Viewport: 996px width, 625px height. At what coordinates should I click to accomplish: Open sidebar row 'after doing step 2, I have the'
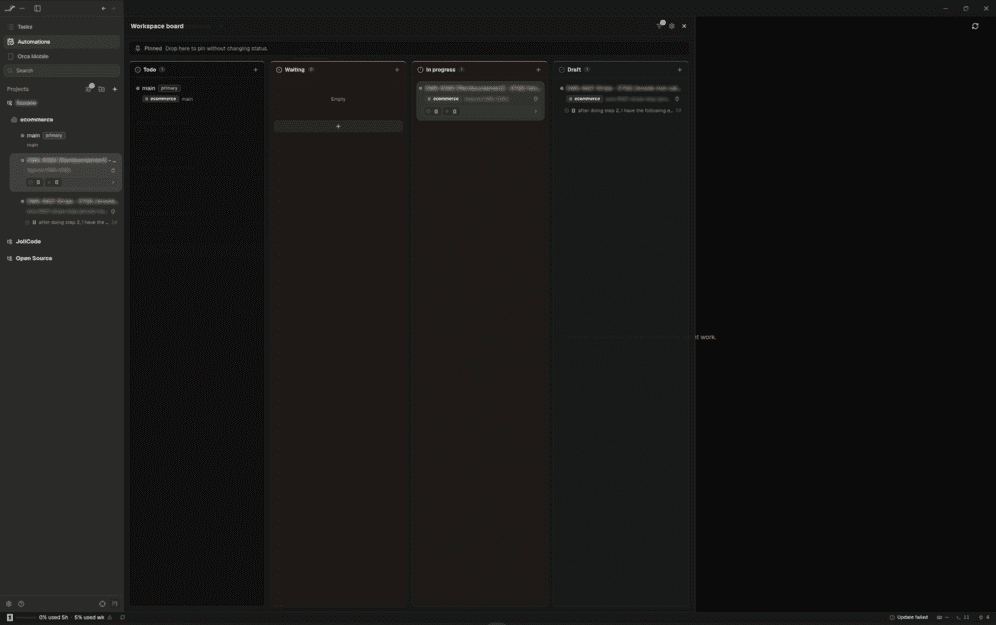click(x=71, y=222)
